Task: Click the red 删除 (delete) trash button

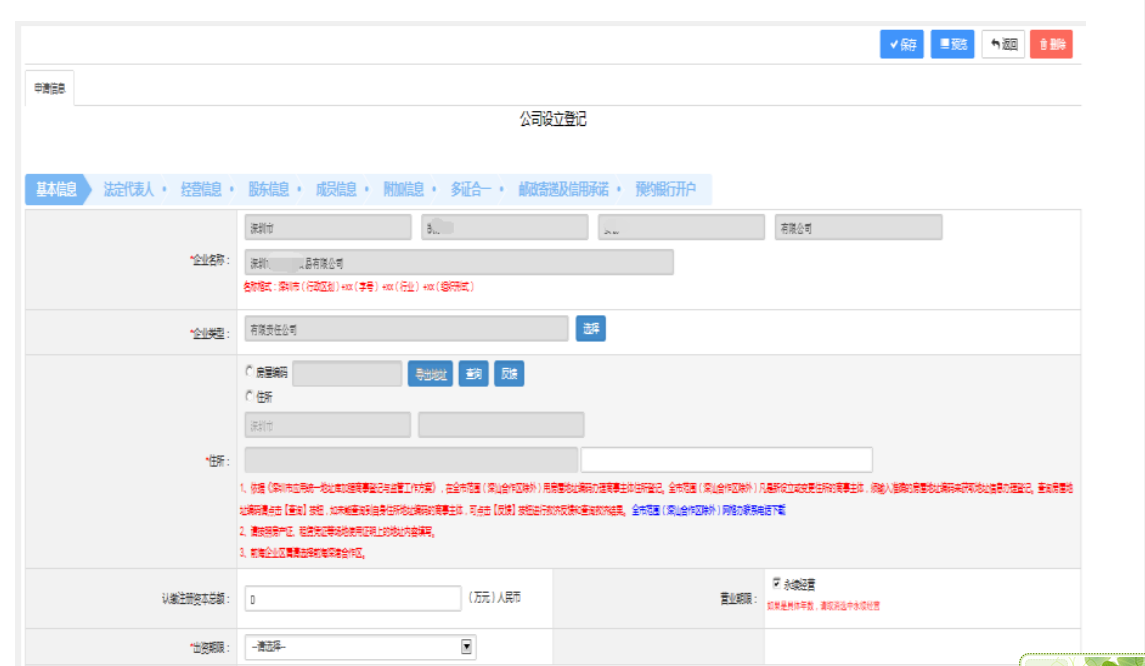Action: (1051, 45)
